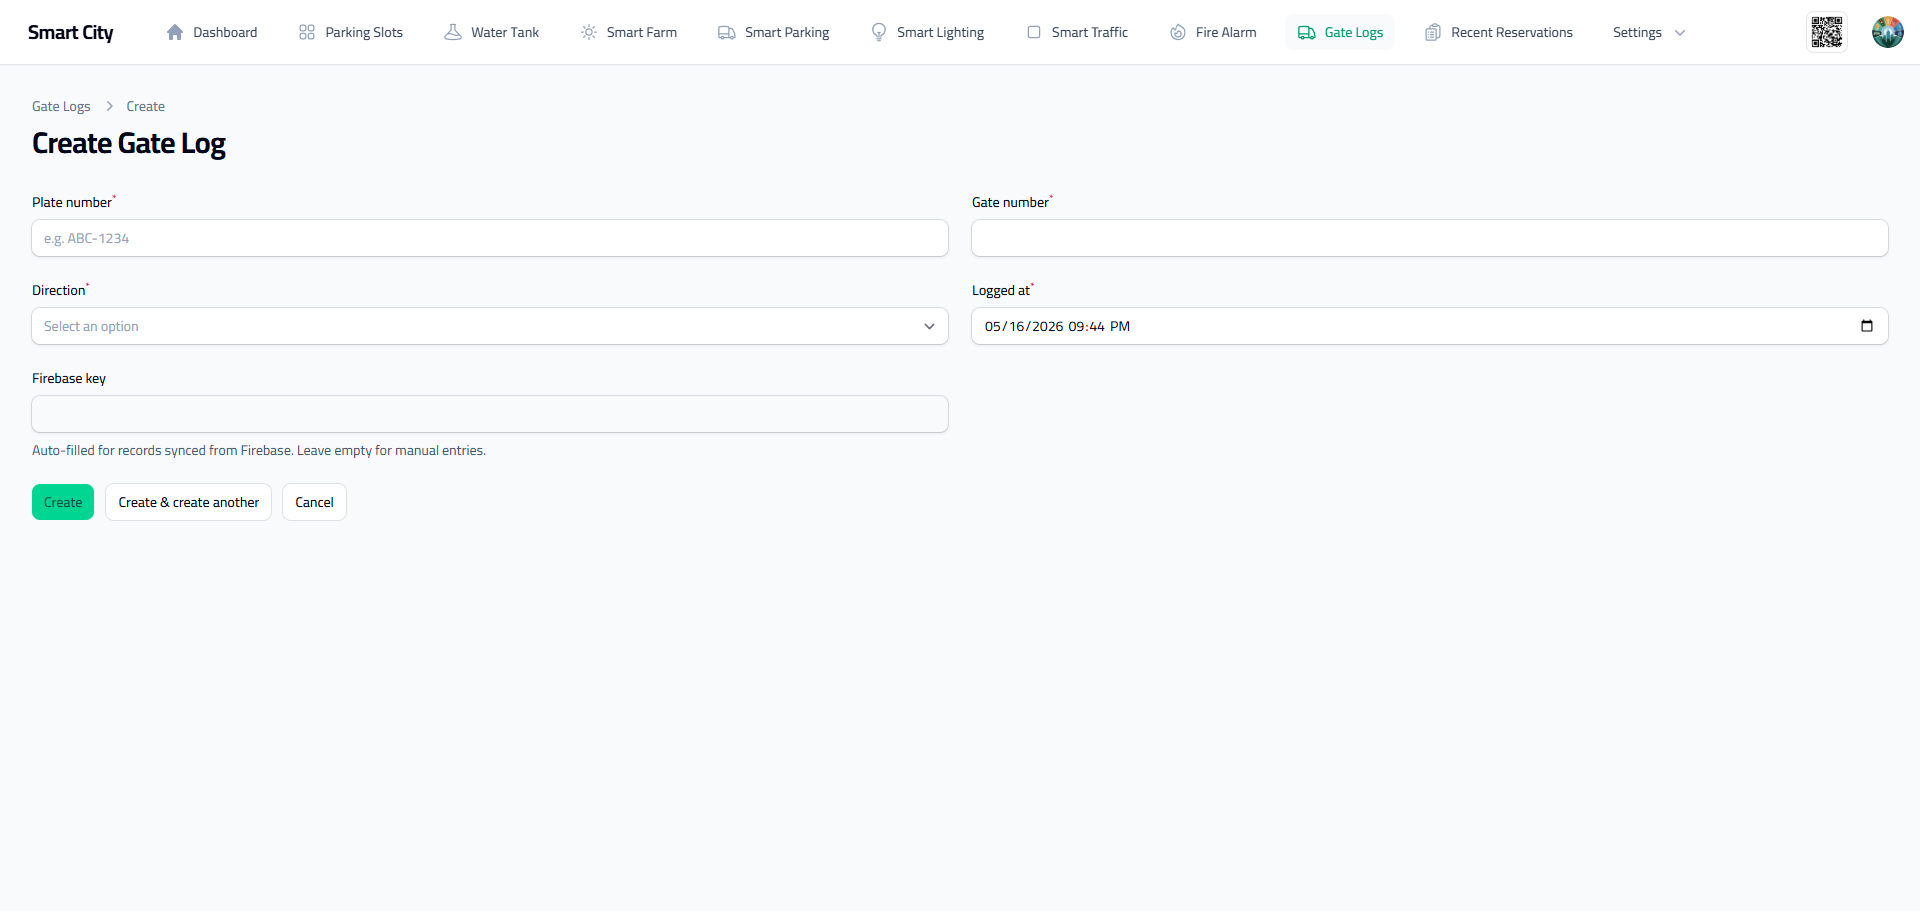Click the Gate number label
1920x911 pixels.
pyautogui.click(x=1010, y=202)
